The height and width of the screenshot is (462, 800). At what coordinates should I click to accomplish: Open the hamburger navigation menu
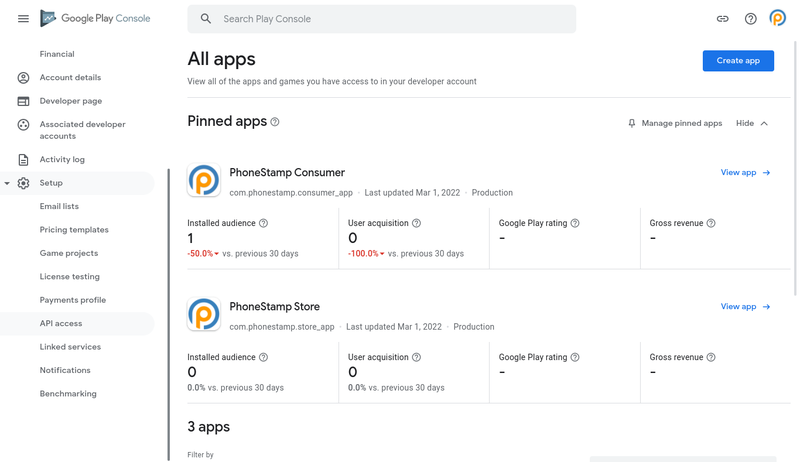(23, 19)
